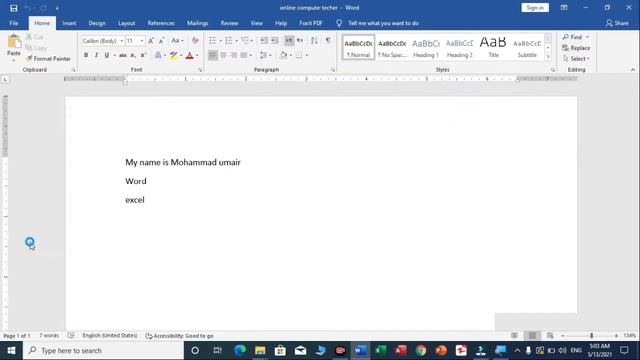
Task: Switch to the Review tab
Action: coord(229,23)
